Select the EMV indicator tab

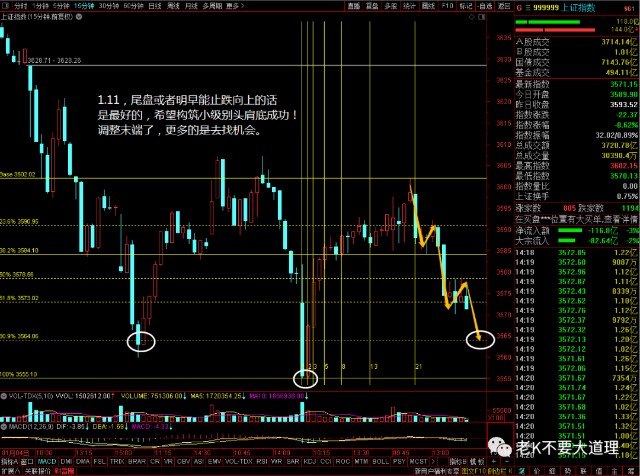214,461
